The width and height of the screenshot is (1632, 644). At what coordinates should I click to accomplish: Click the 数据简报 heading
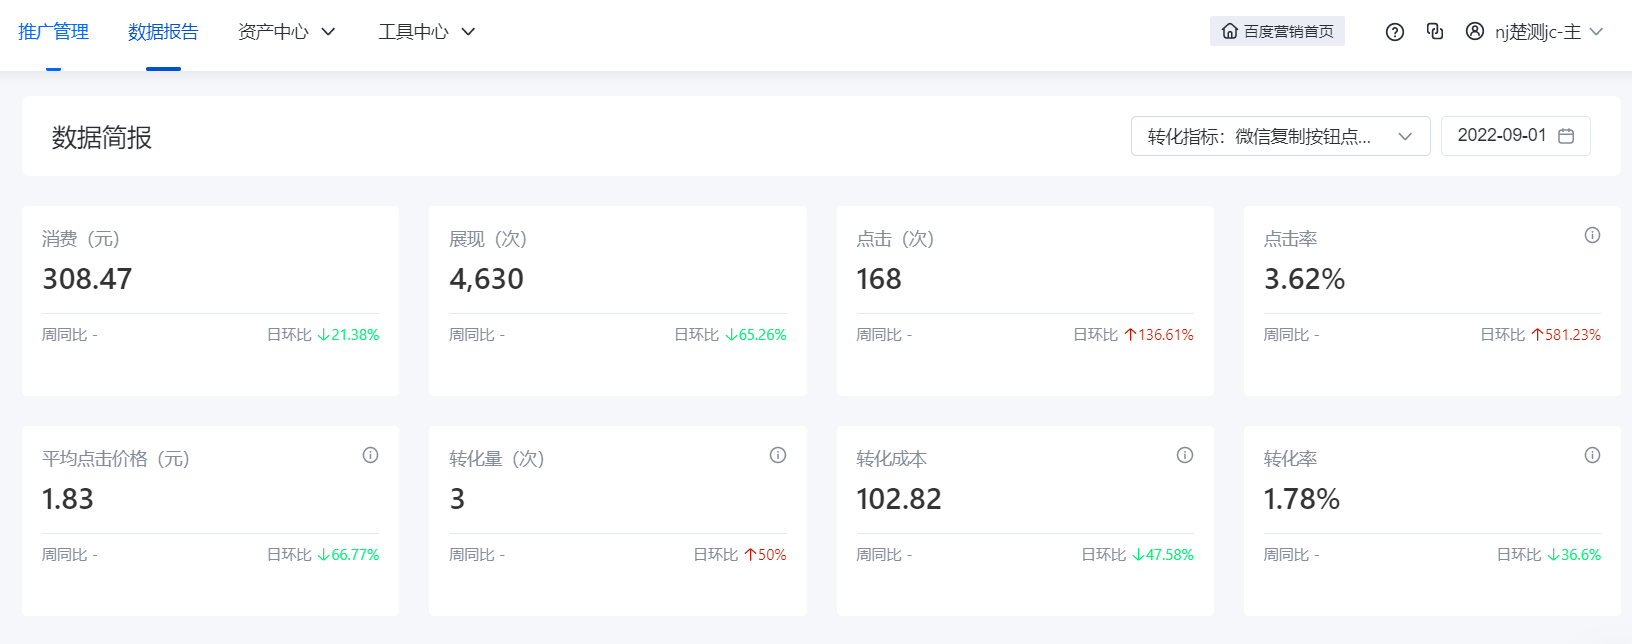102,138
